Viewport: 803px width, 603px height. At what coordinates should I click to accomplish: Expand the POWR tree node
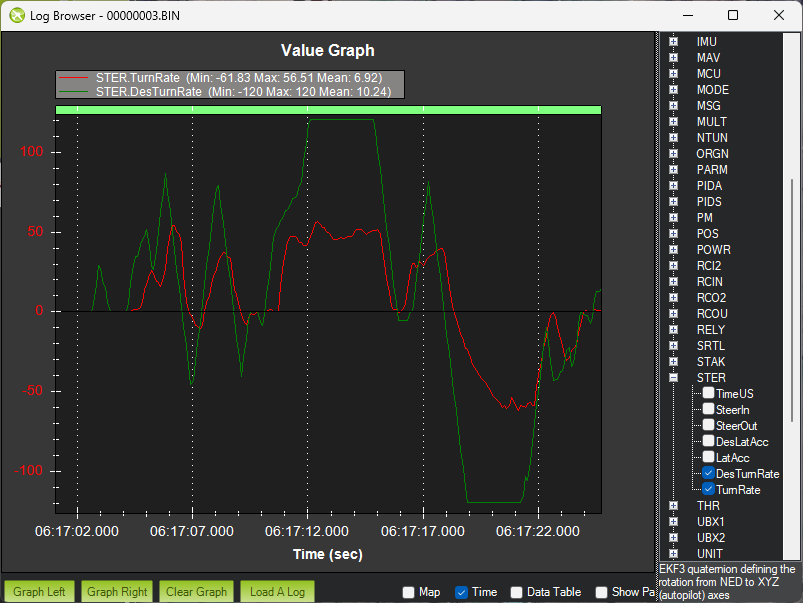[x=673, y=249]
